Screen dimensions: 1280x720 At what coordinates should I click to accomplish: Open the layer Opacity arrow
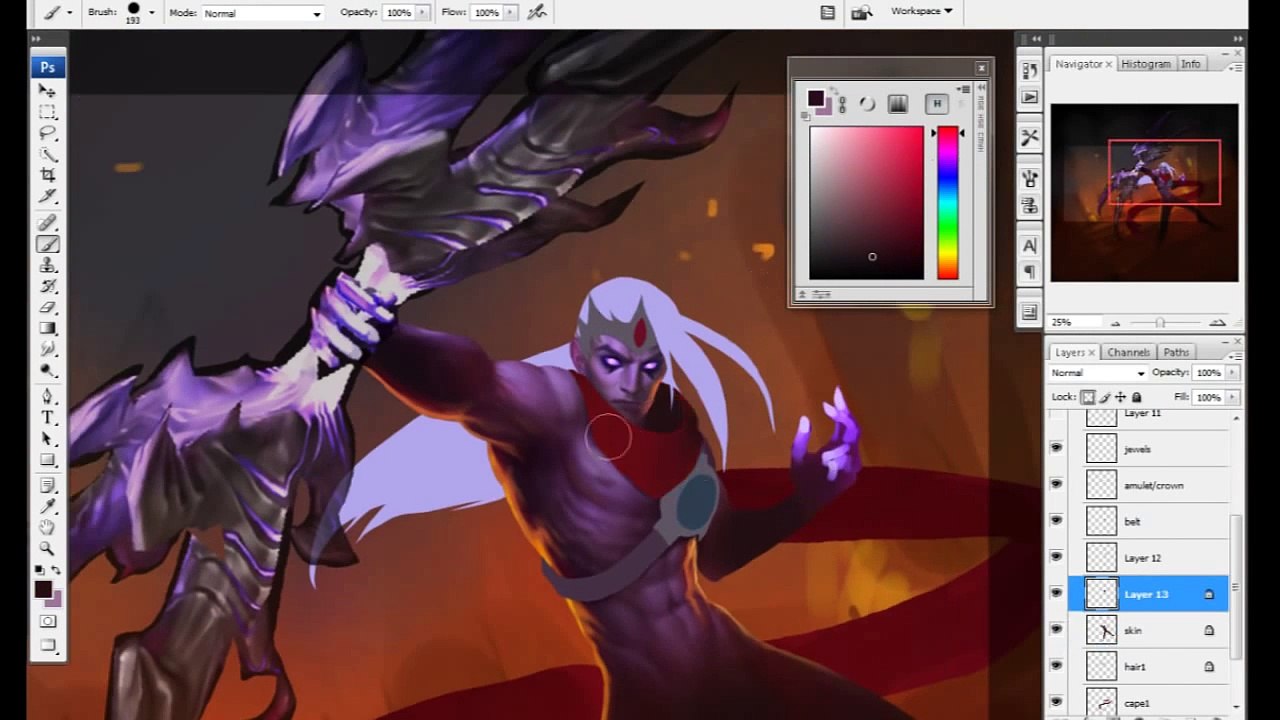[1232, 373]
